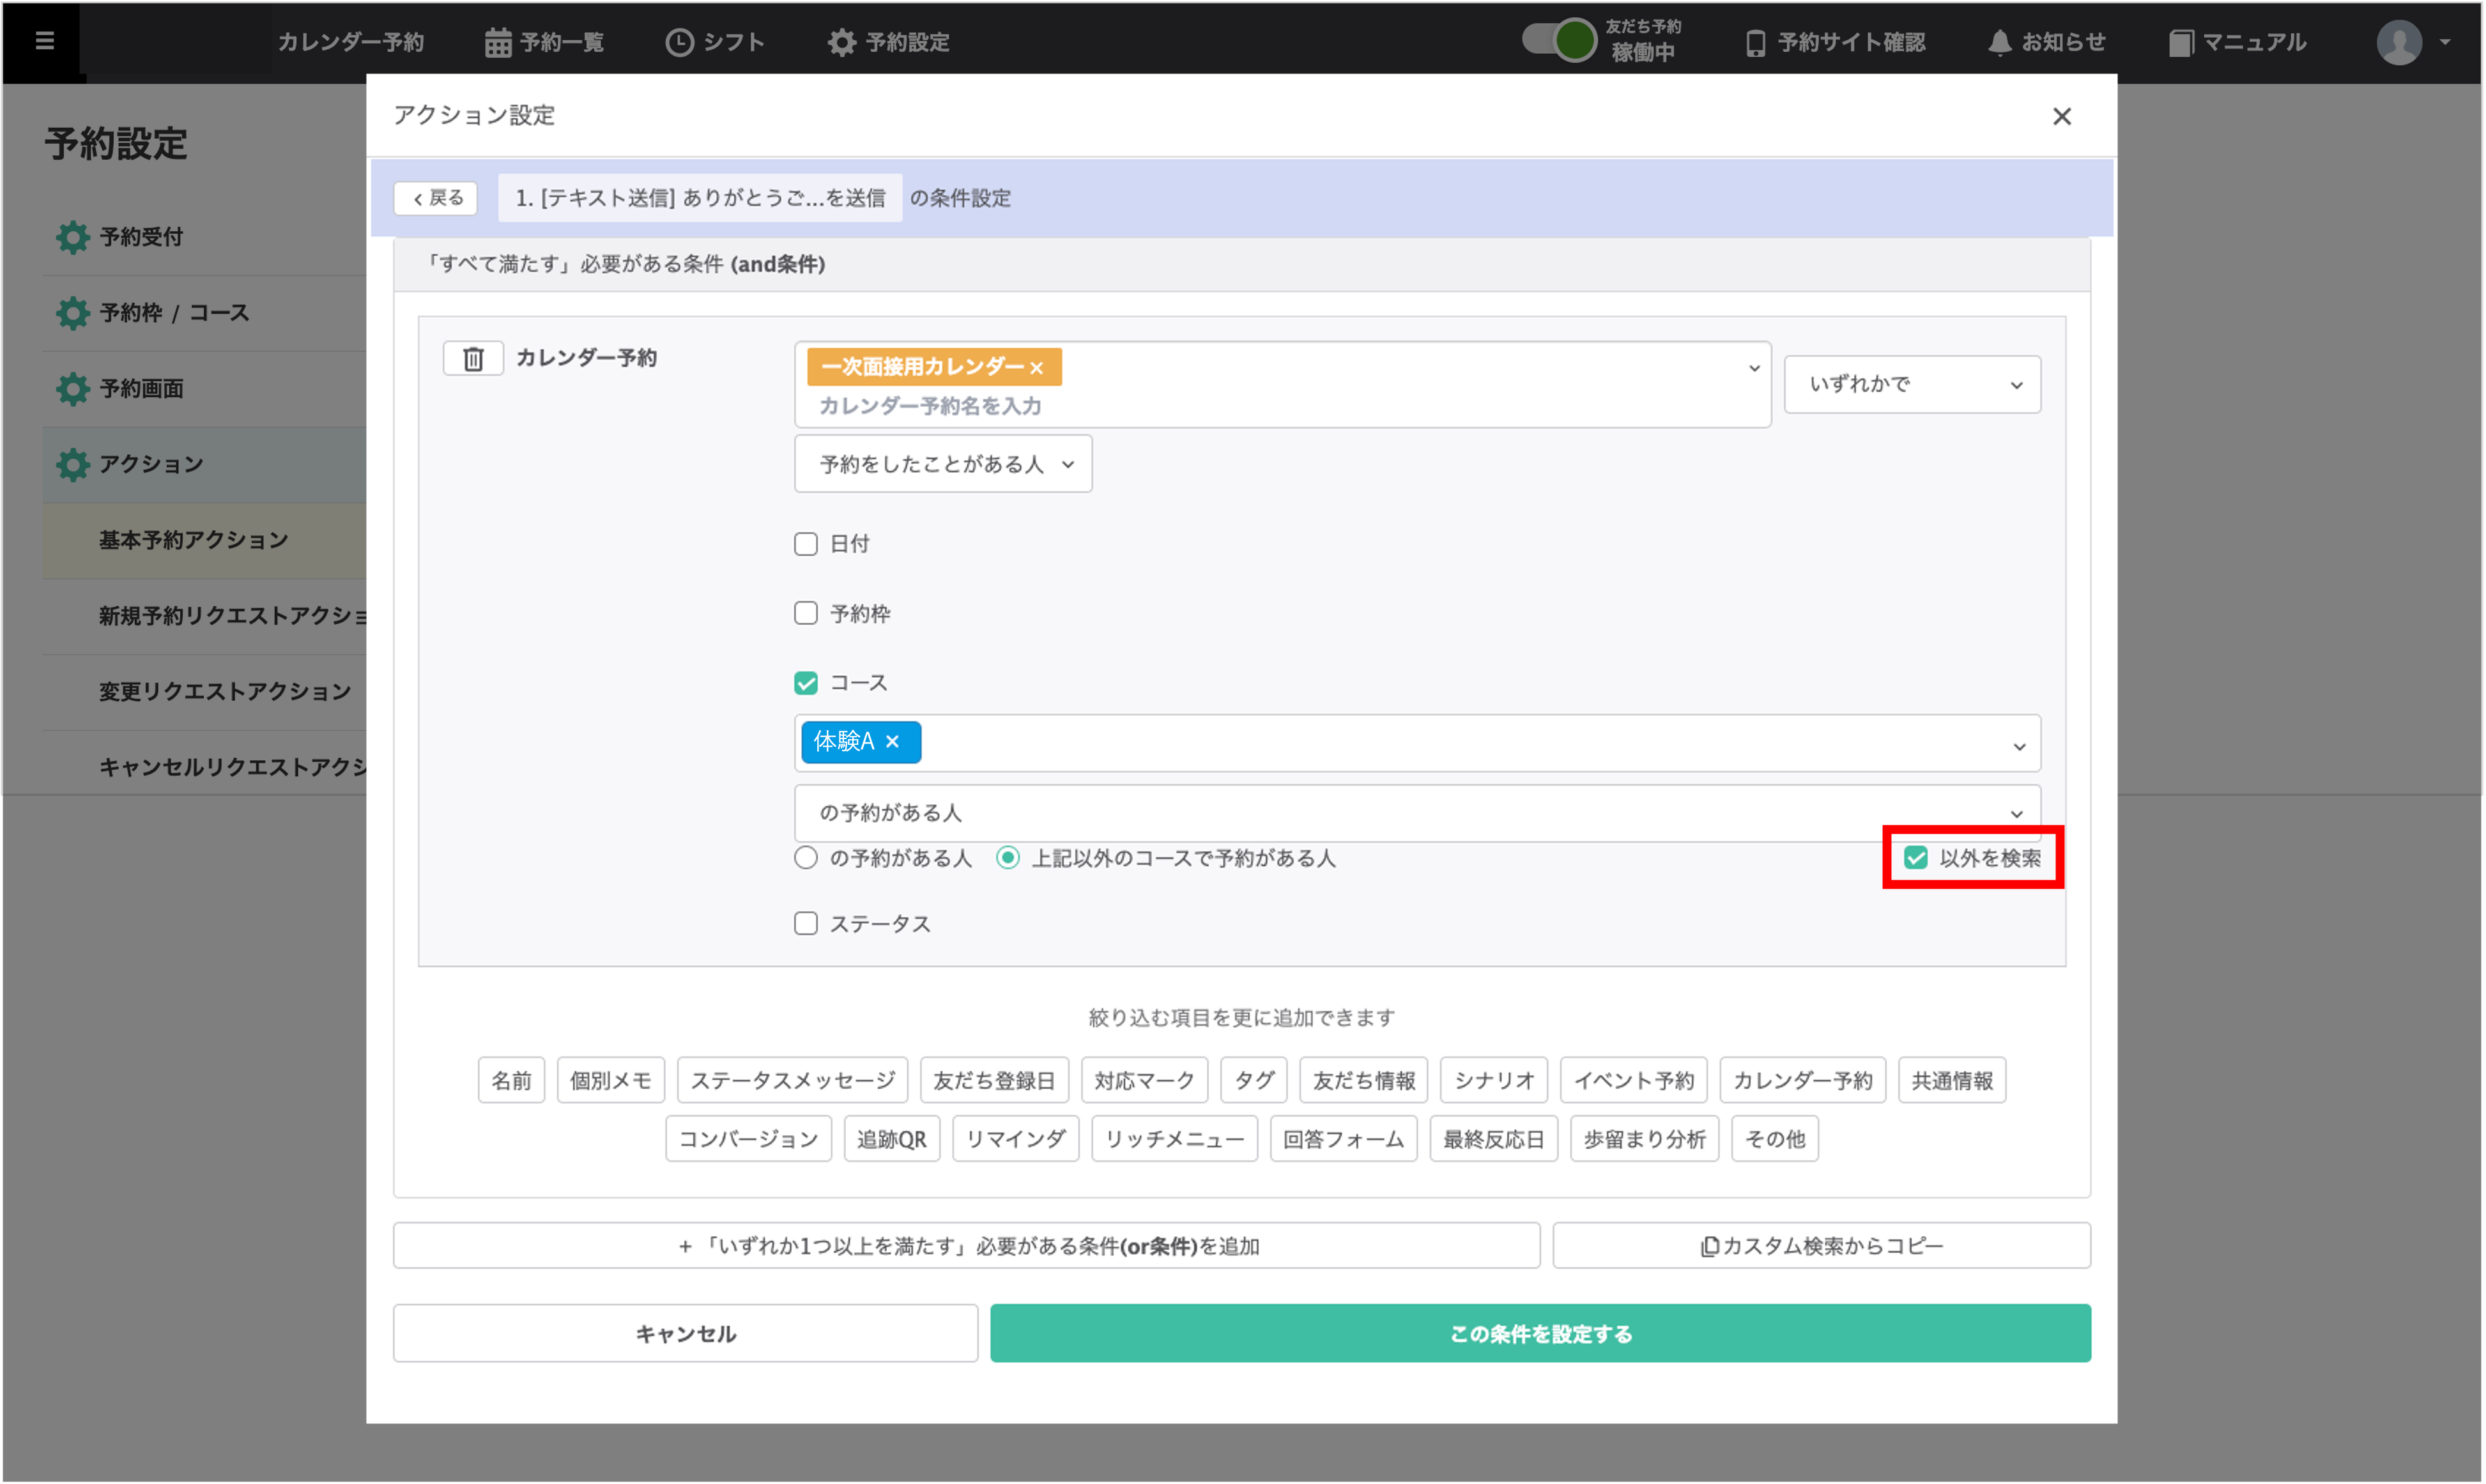This screenshot has width=2486, height=1484.
Task: Remove the 一次面接用カレンダー tag
Action: pyautogui.click(x=1037, y=368)
